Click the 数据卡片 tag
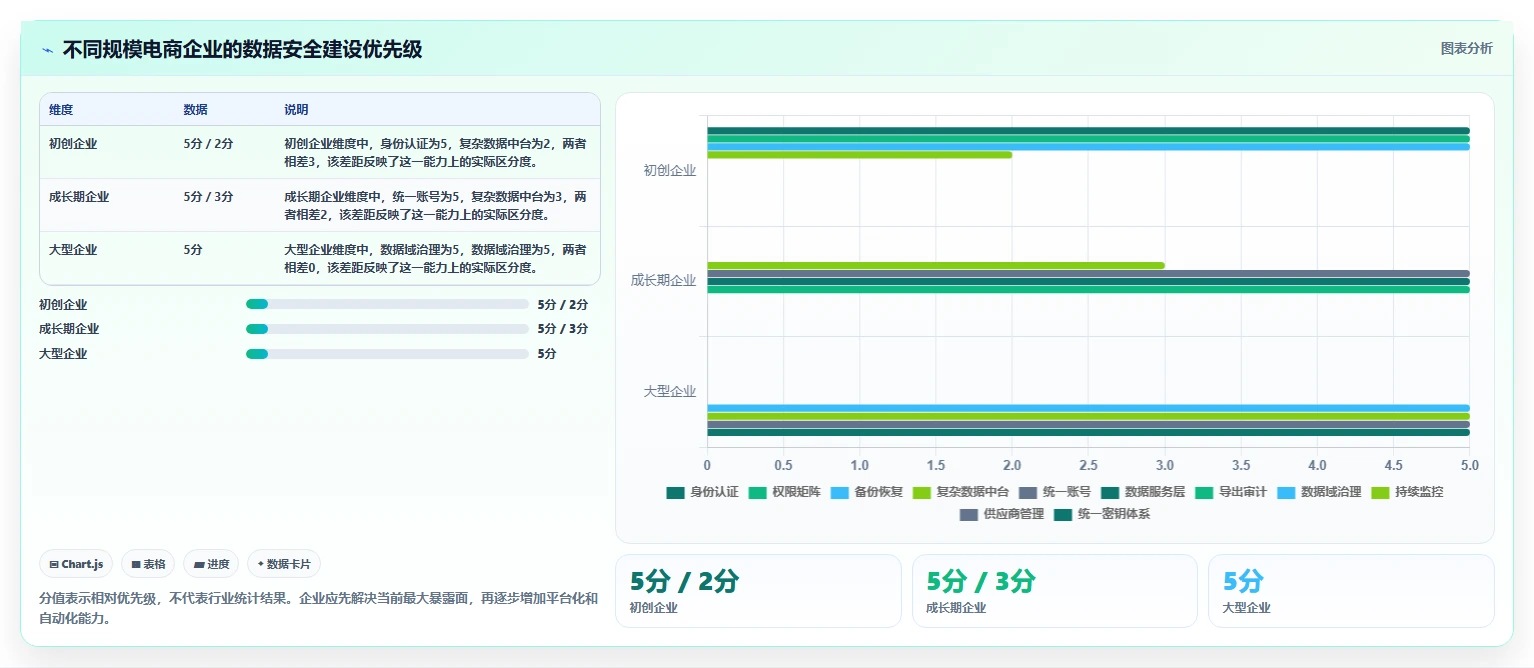The width and height of the screenshot is (1534, 668). click(284, 564)
